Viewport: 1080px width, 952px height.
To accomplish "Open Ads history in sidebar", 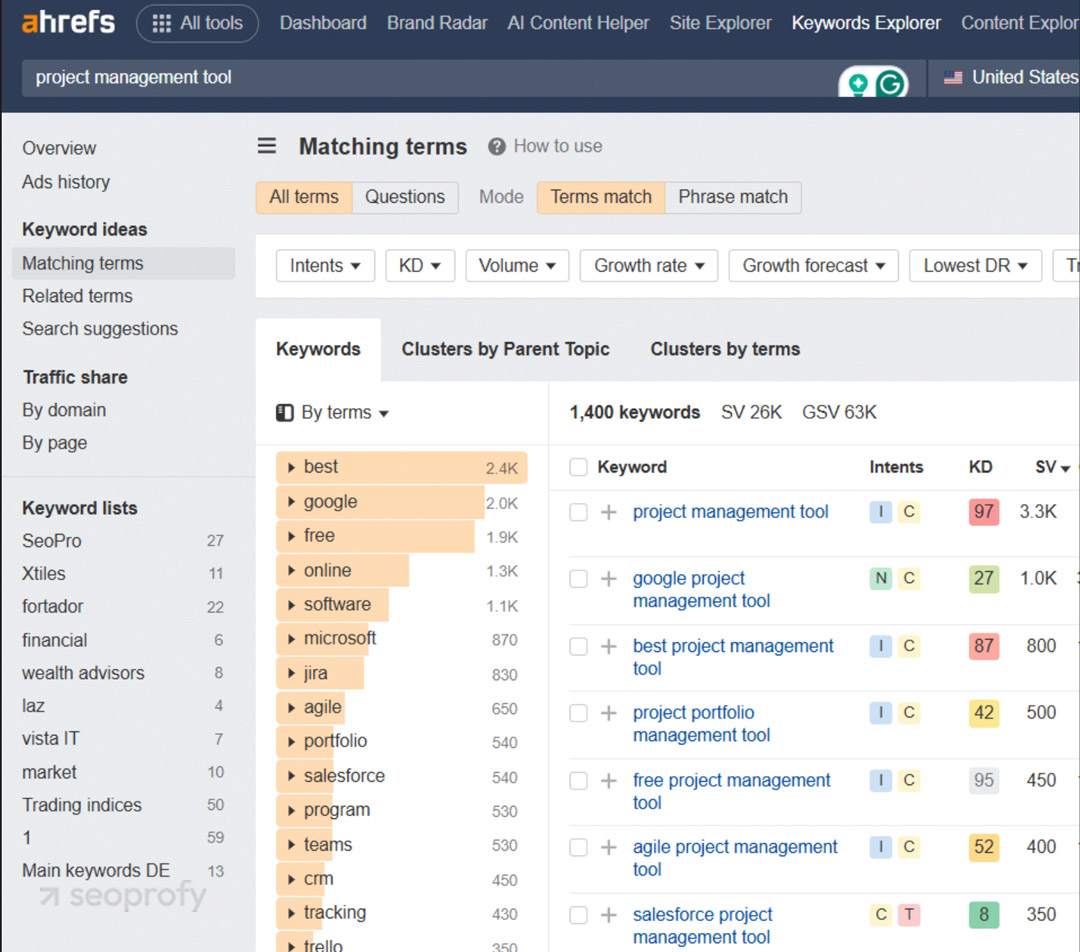I will coord(66,182).
